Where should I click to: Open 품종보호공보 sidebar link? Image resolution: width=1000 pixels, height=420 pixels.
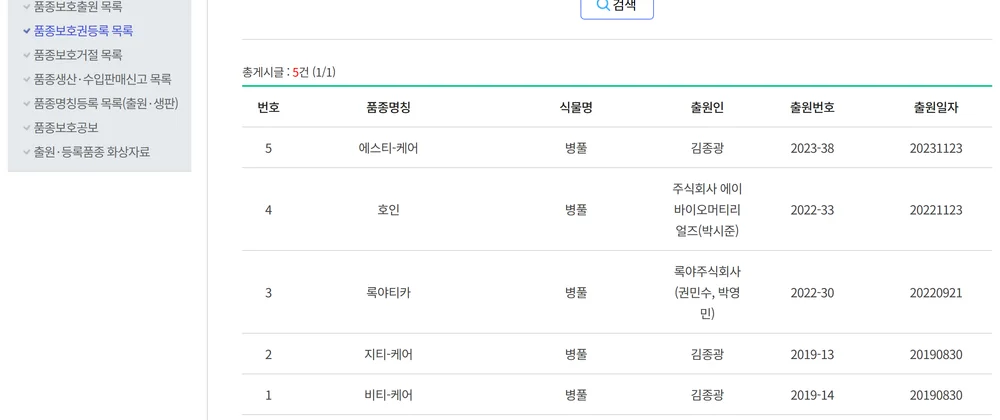point(66,127)
